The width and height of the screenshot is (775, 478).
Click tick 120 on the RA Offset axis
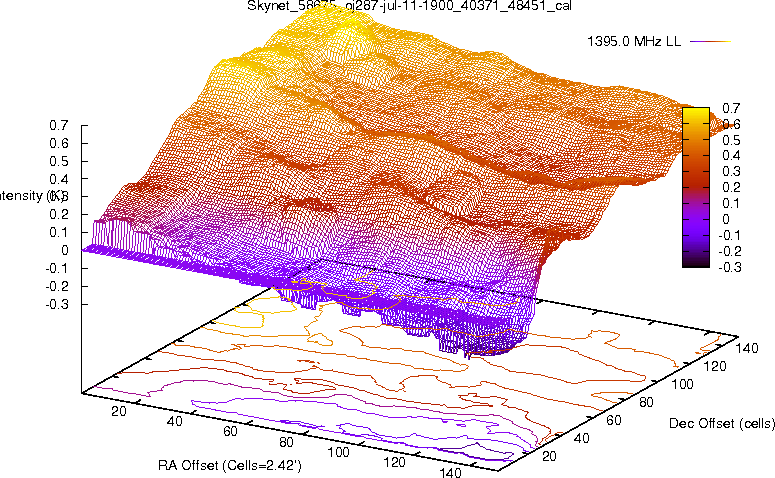394,462
